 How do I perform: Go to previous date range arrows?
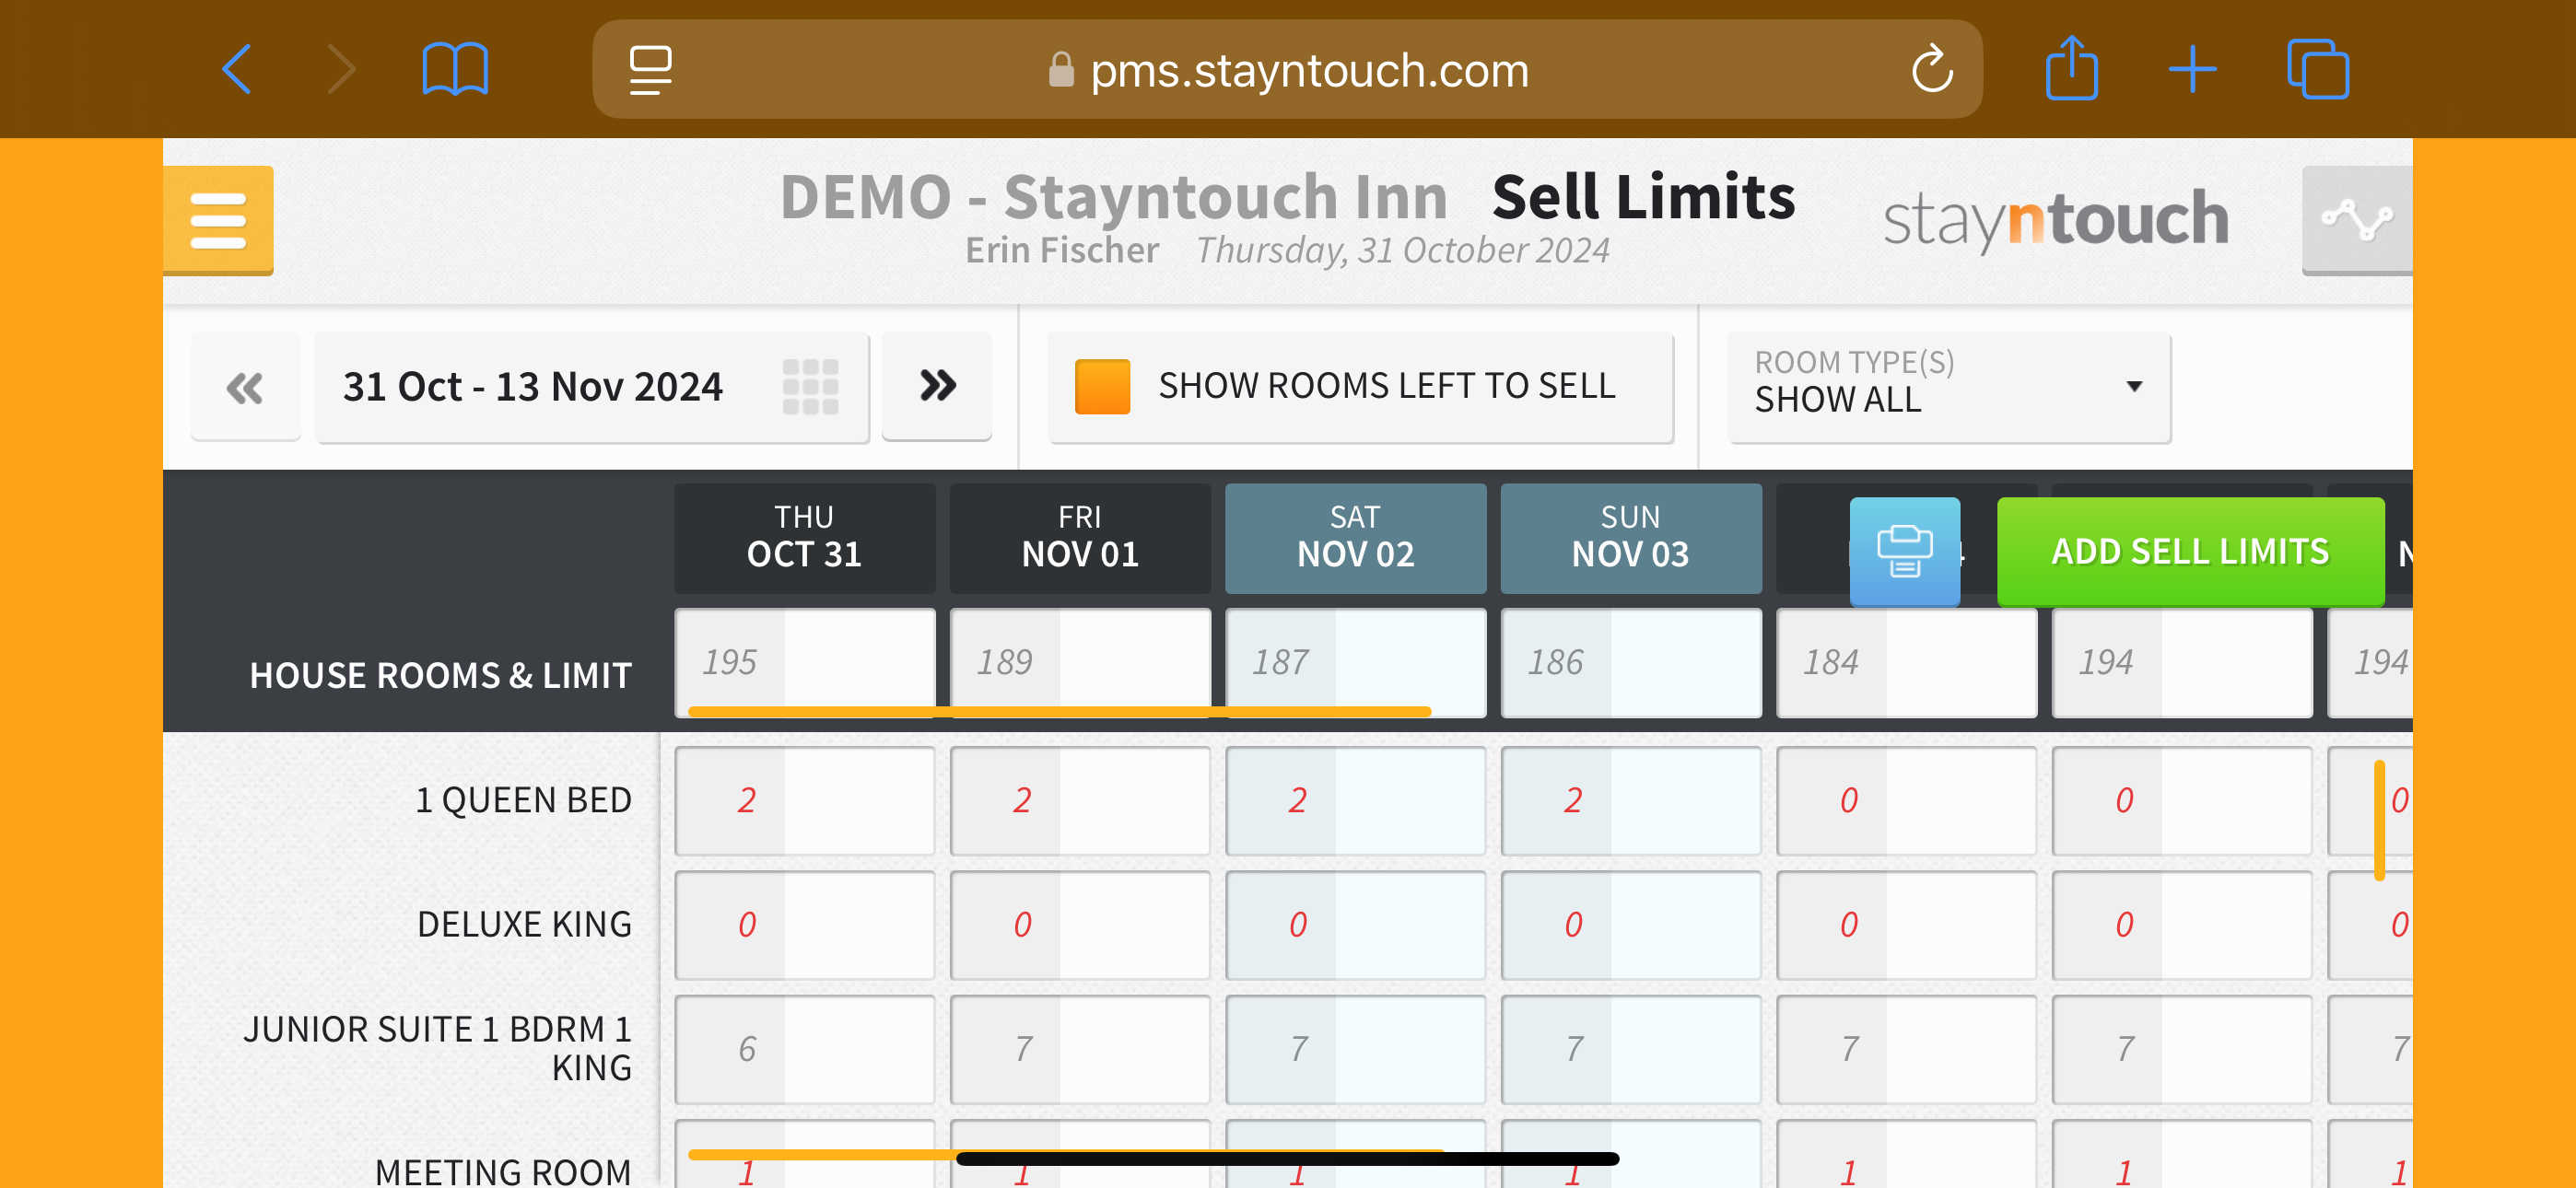point(245,387)
